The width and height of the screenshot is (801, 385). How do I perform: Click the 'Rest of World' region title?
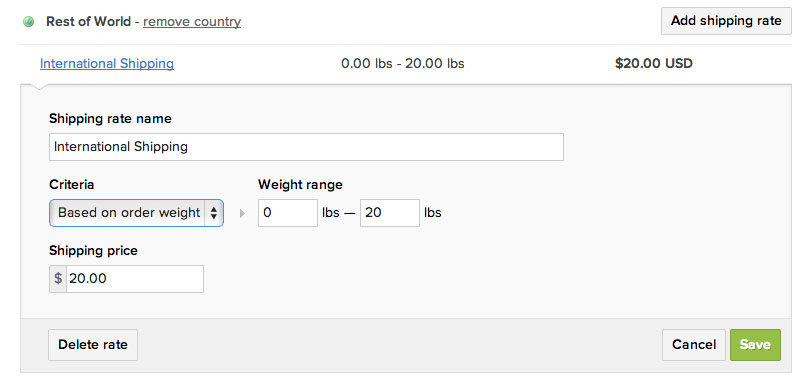pyautogui.click(x=88, y=22)
